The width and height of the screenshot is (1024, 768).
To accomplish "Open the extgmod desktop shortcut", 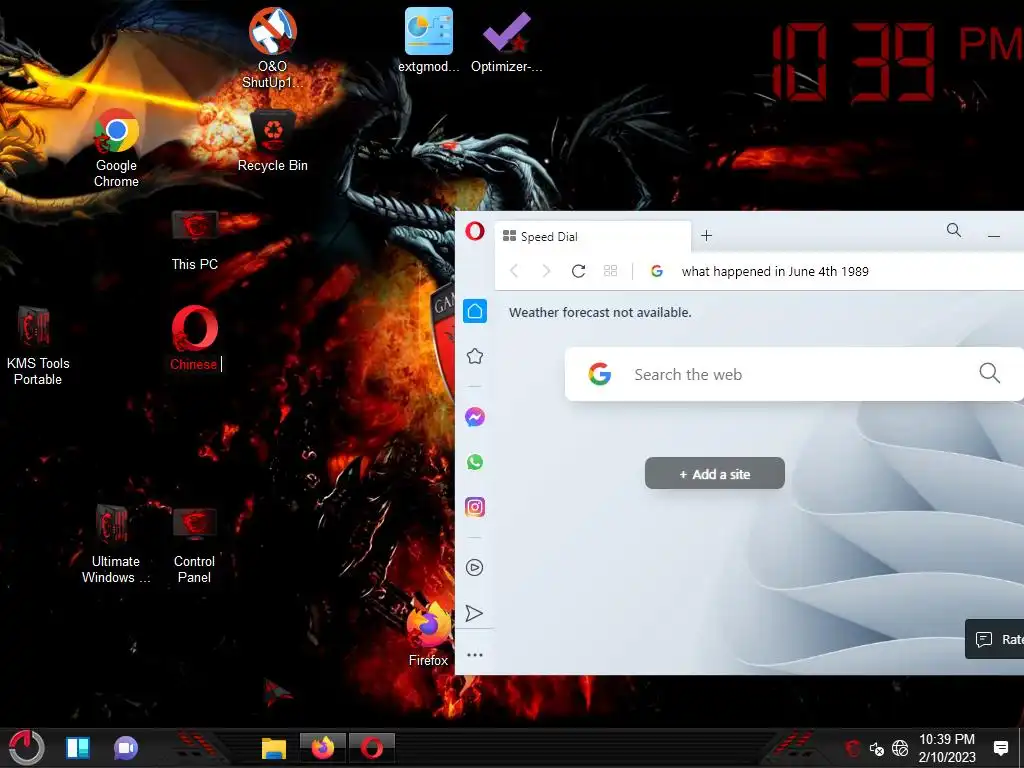I will 428,40.
